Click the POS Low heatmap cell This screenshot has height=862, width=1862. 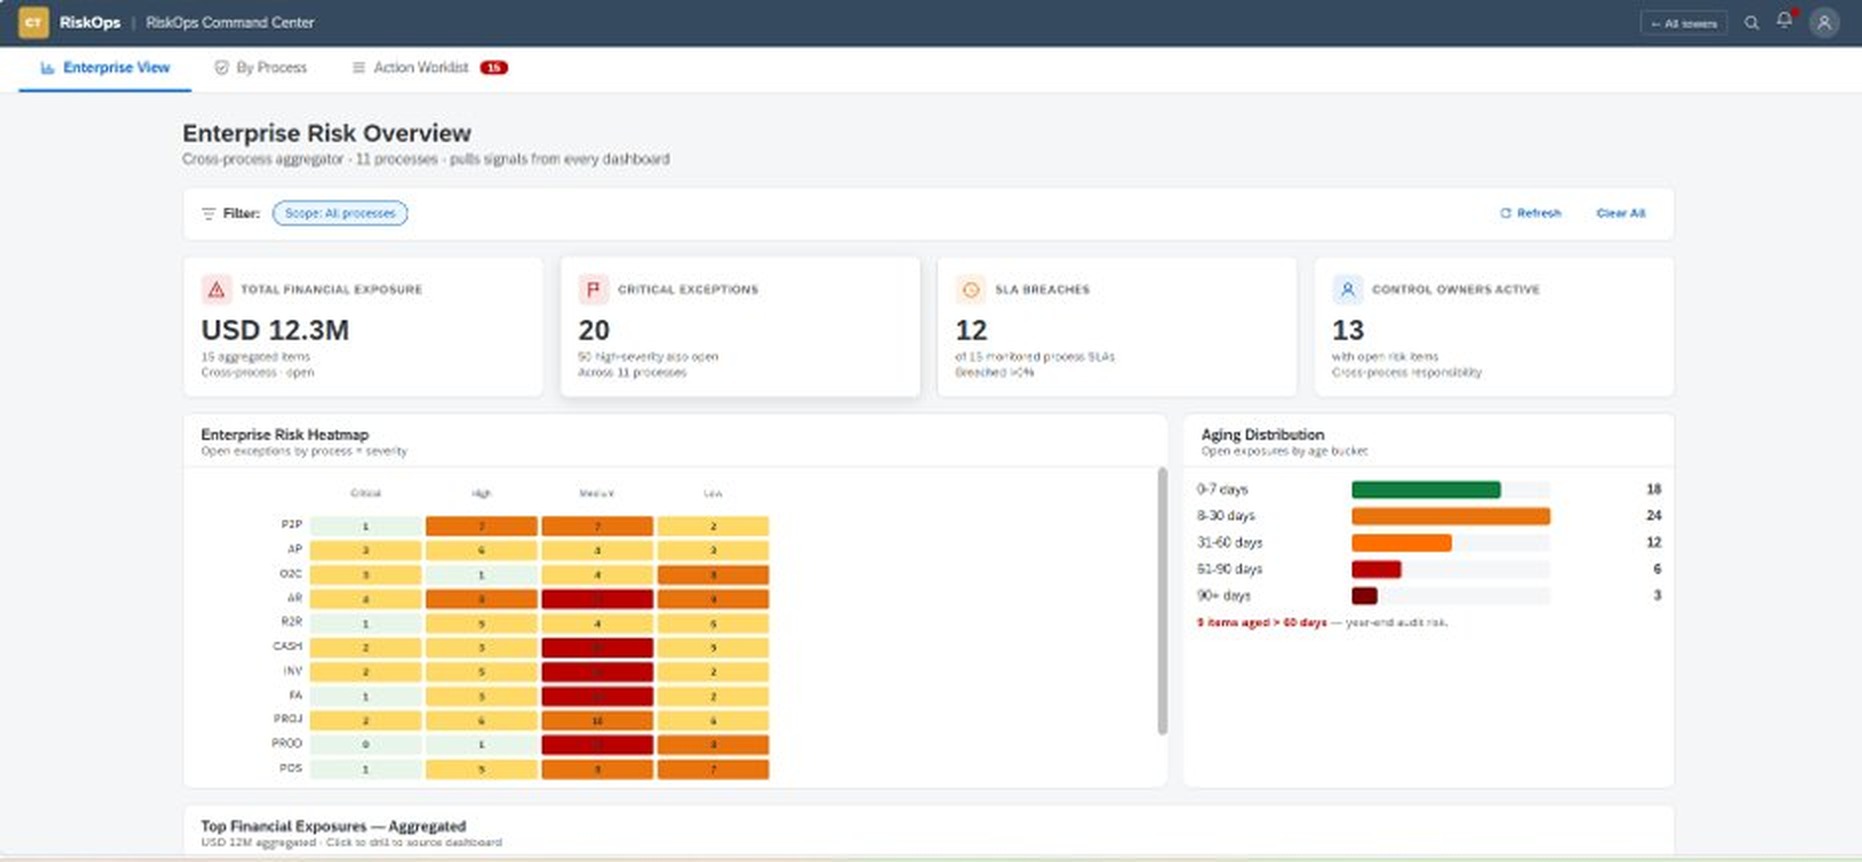[x=713, y=770]
